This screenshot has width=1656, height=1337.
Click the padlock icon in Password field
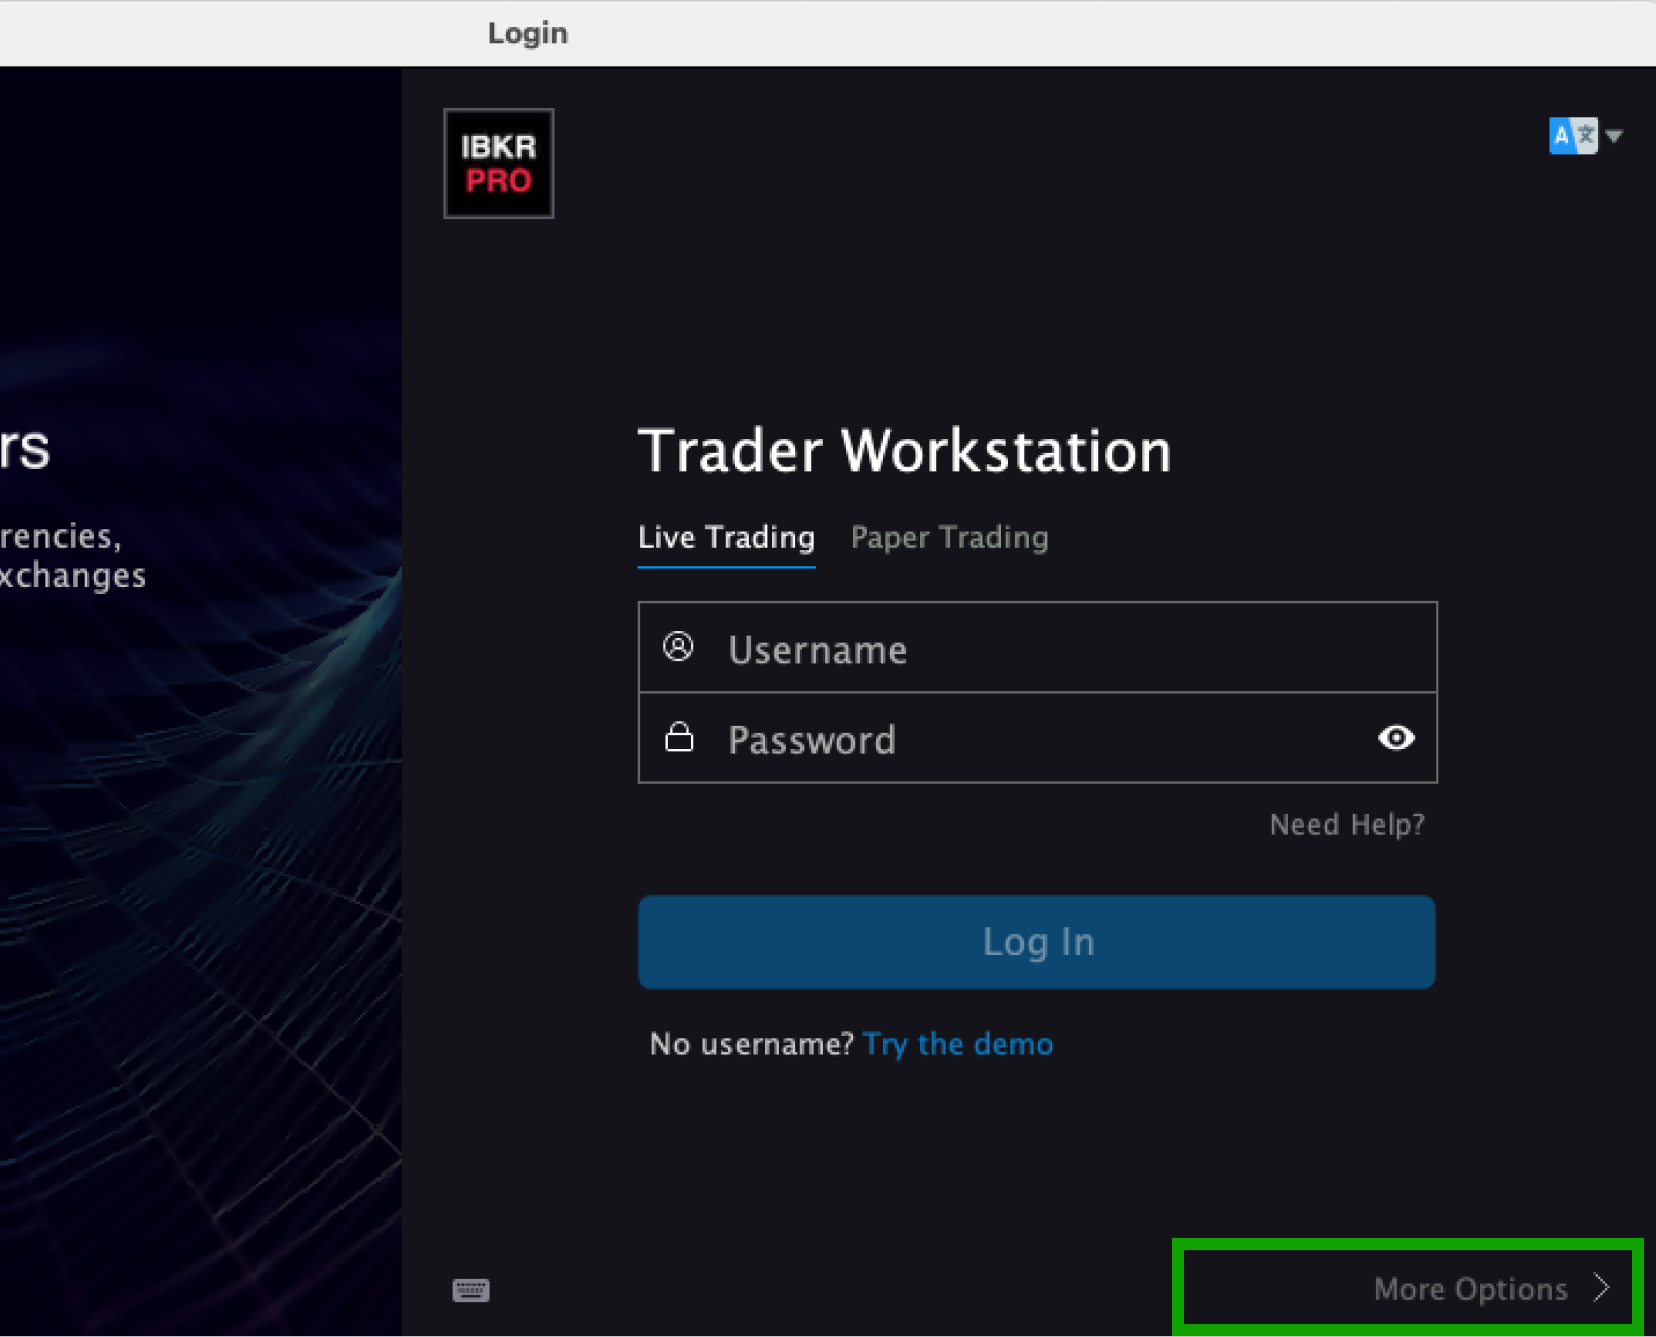[679, 738]
